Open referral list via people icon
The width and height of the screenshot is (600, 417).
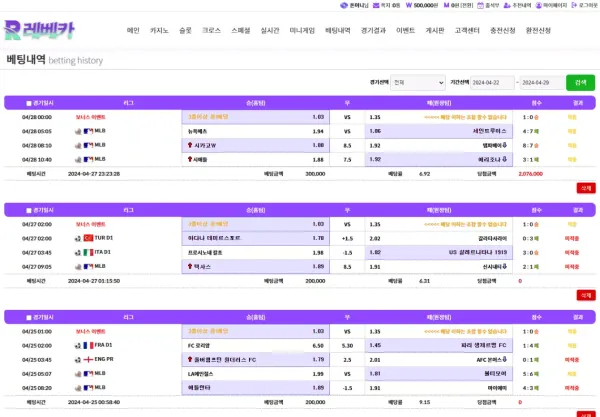coord(507,5)
